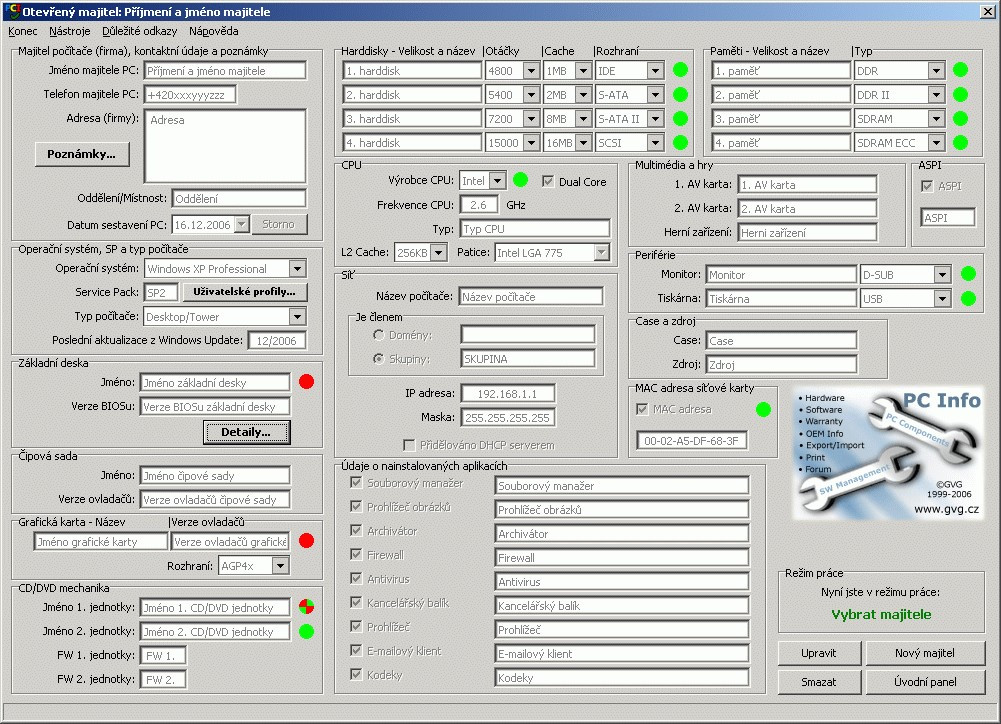
Task: Open the Důležité odkazy menu
Action: click(140, 31)
